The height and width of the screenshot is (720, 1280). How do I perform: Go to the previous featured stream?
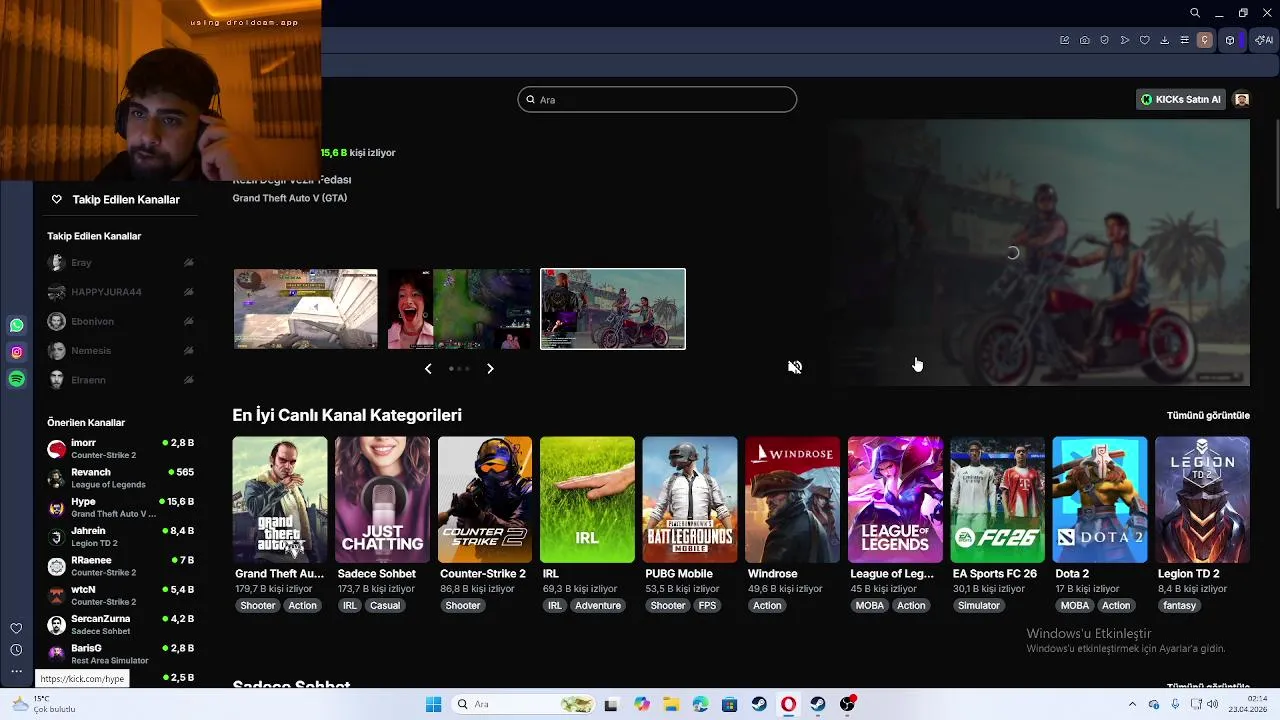pyautogui.click(x=428, y=368)
